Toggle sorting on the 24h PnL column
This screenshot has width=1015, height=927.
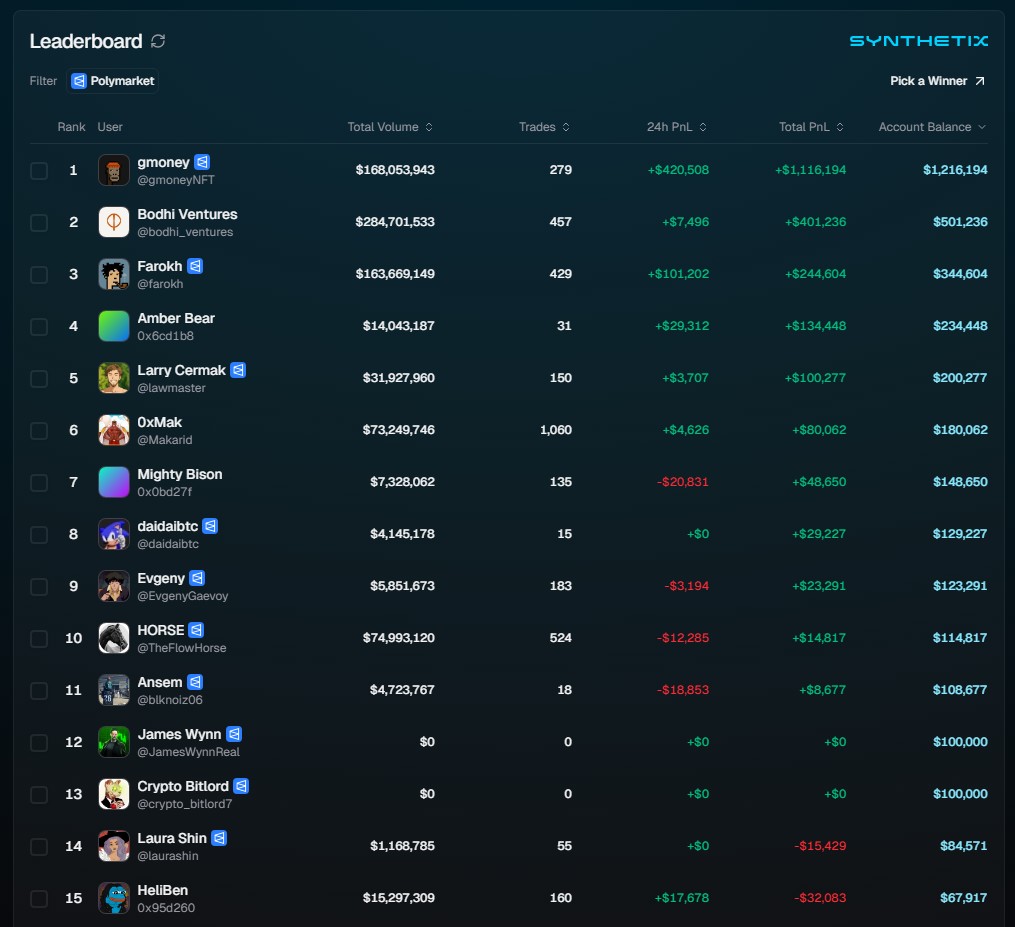pos(704,127)
